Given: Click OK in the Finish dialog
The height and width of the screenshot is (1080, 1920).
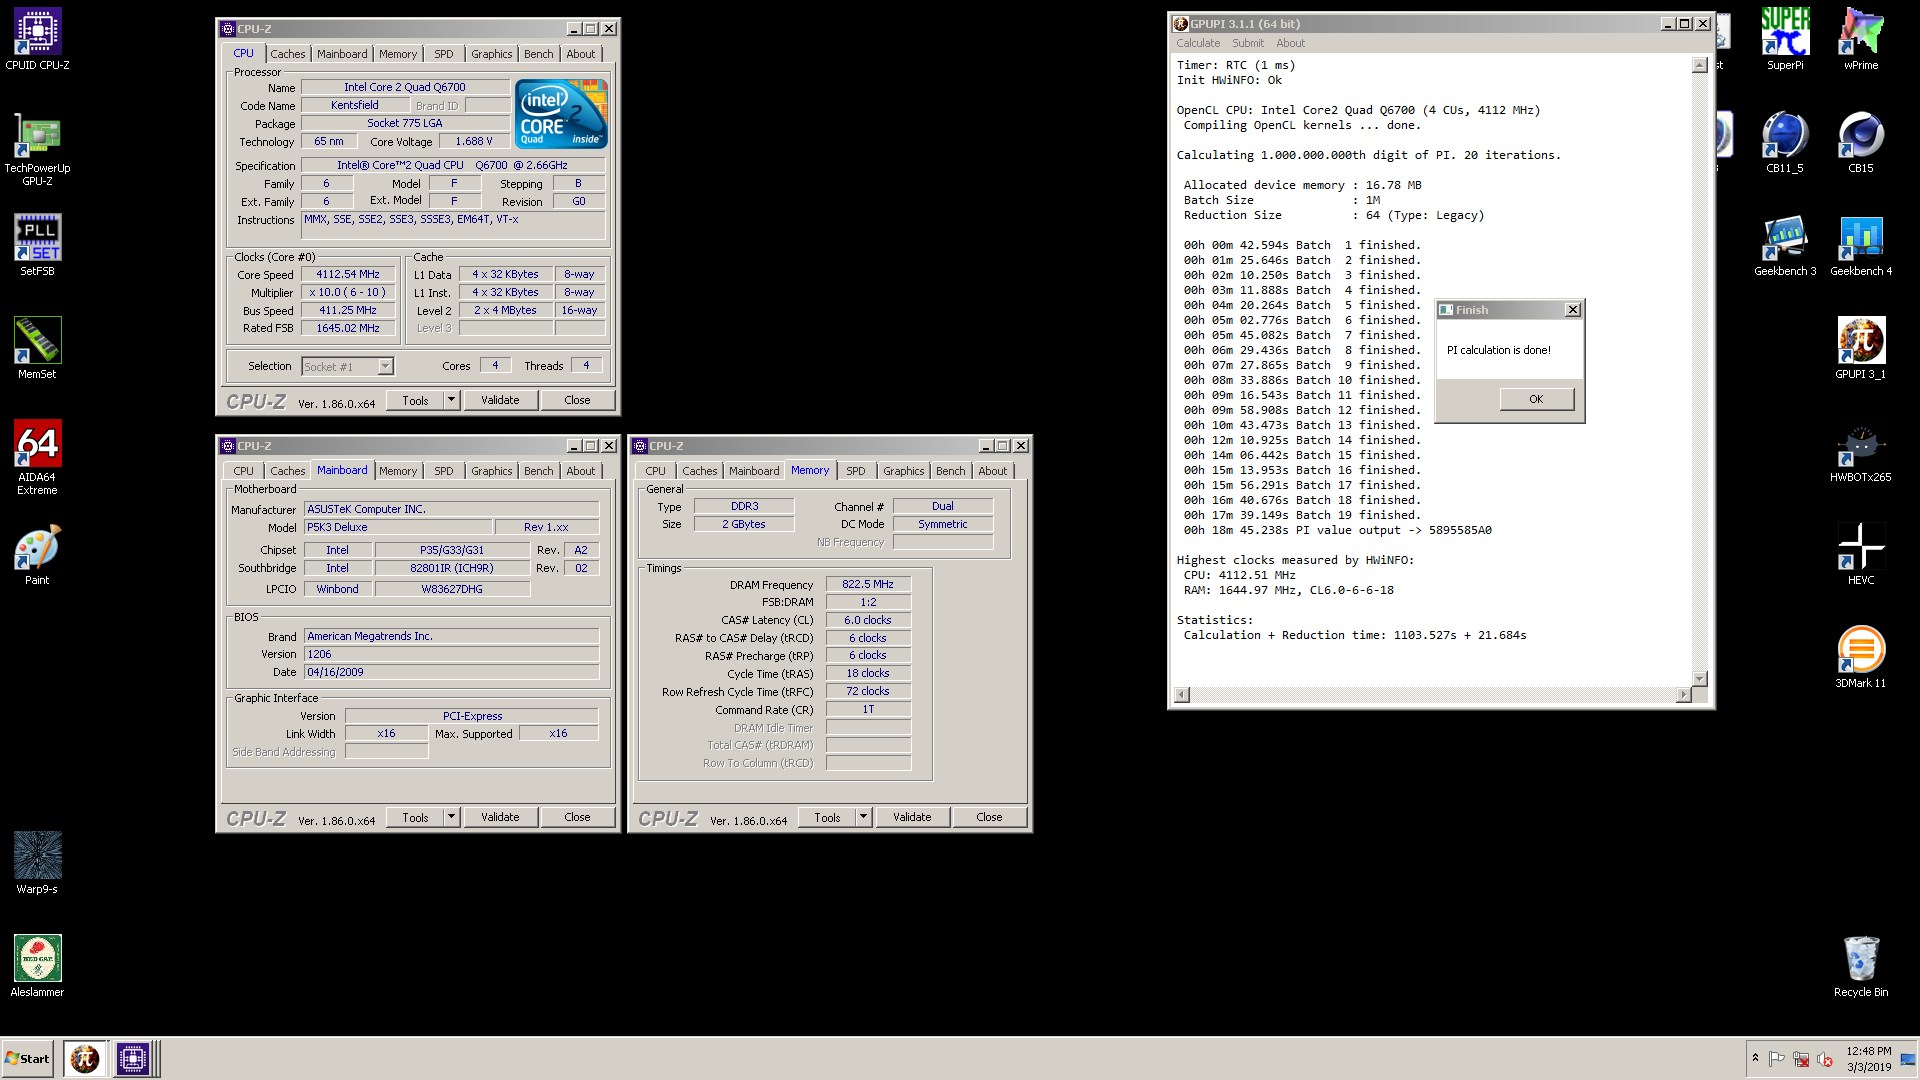Looking at the screenshot, I should coord(1536,399).
